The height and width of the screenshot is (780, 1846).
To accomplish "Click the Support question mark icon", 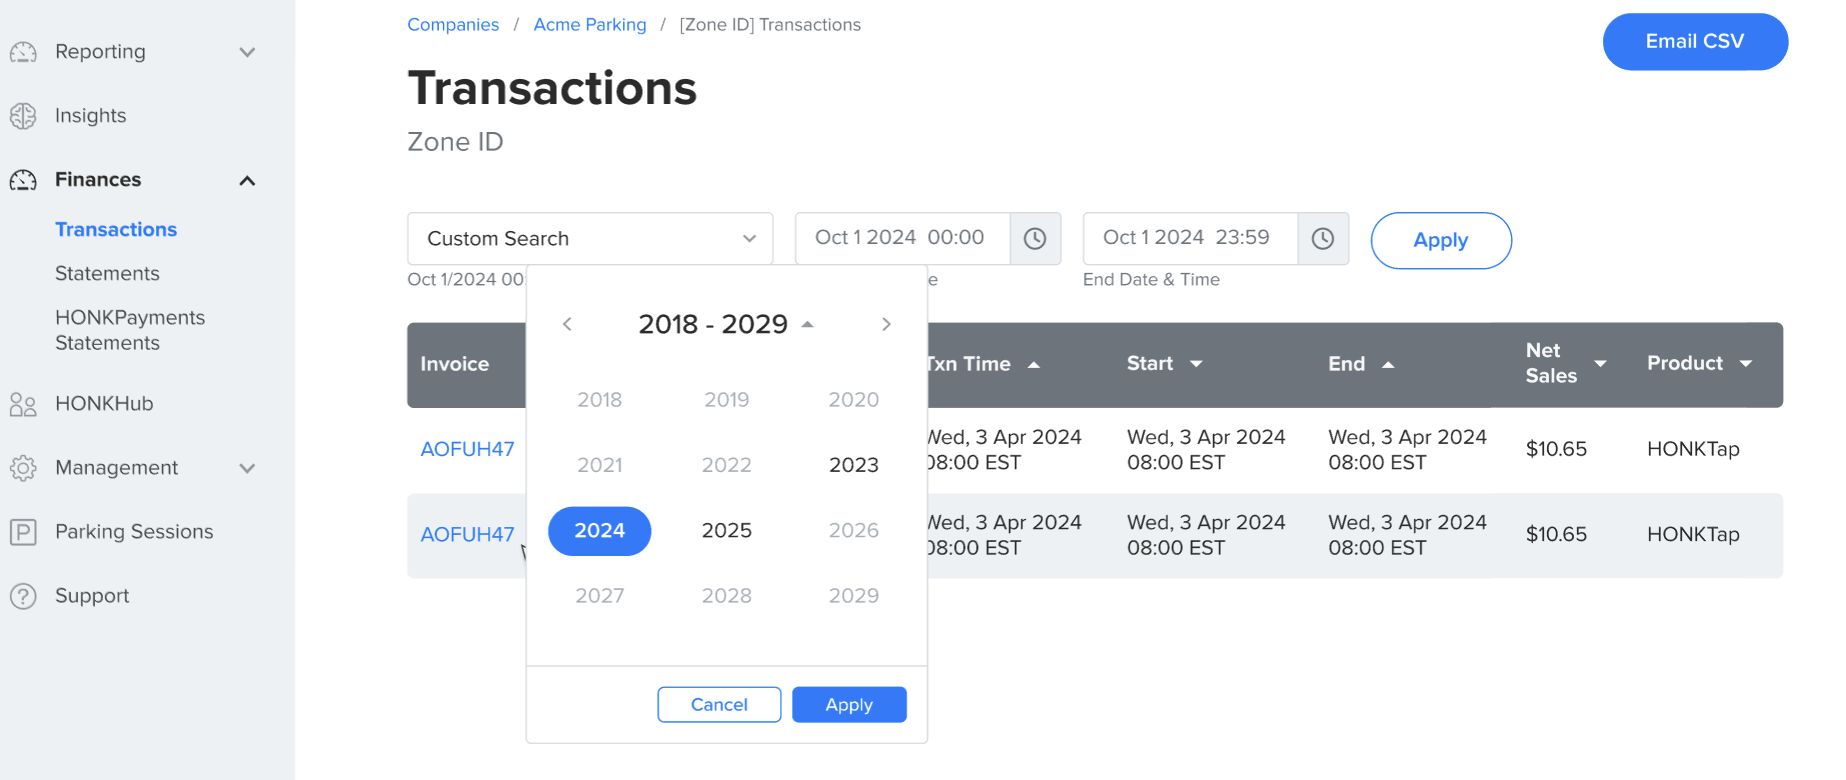I will [23, 596].
